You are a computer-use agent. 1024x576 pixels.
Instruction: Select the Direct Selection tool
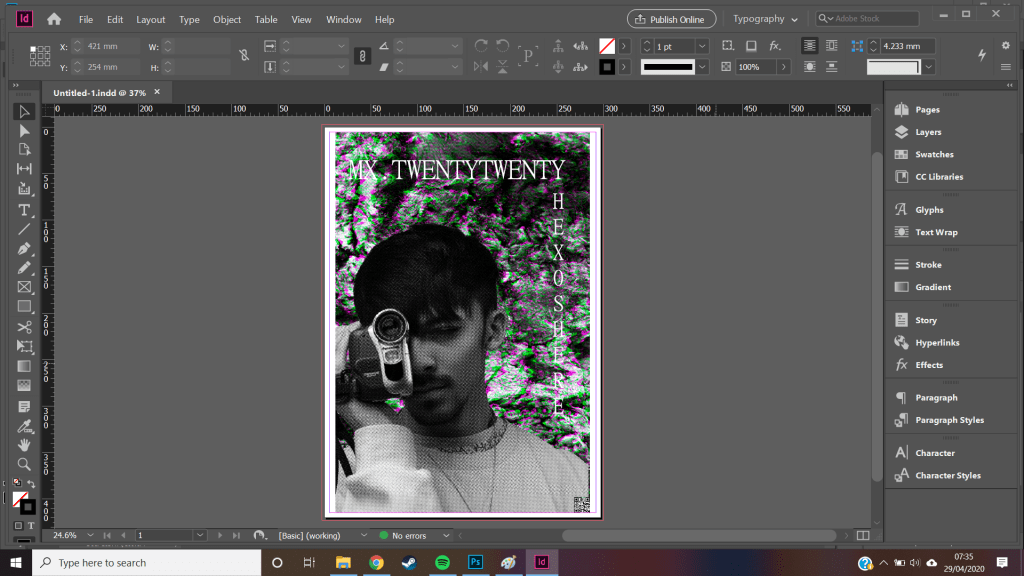pos(24,130)
